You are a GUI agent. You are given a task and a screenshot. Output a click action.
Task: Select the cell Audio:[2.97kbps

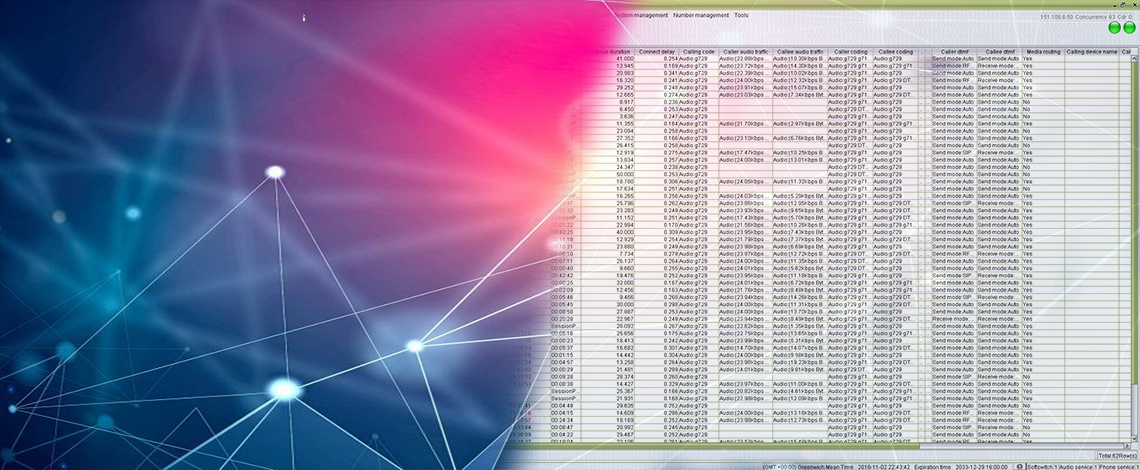point(800,124)
